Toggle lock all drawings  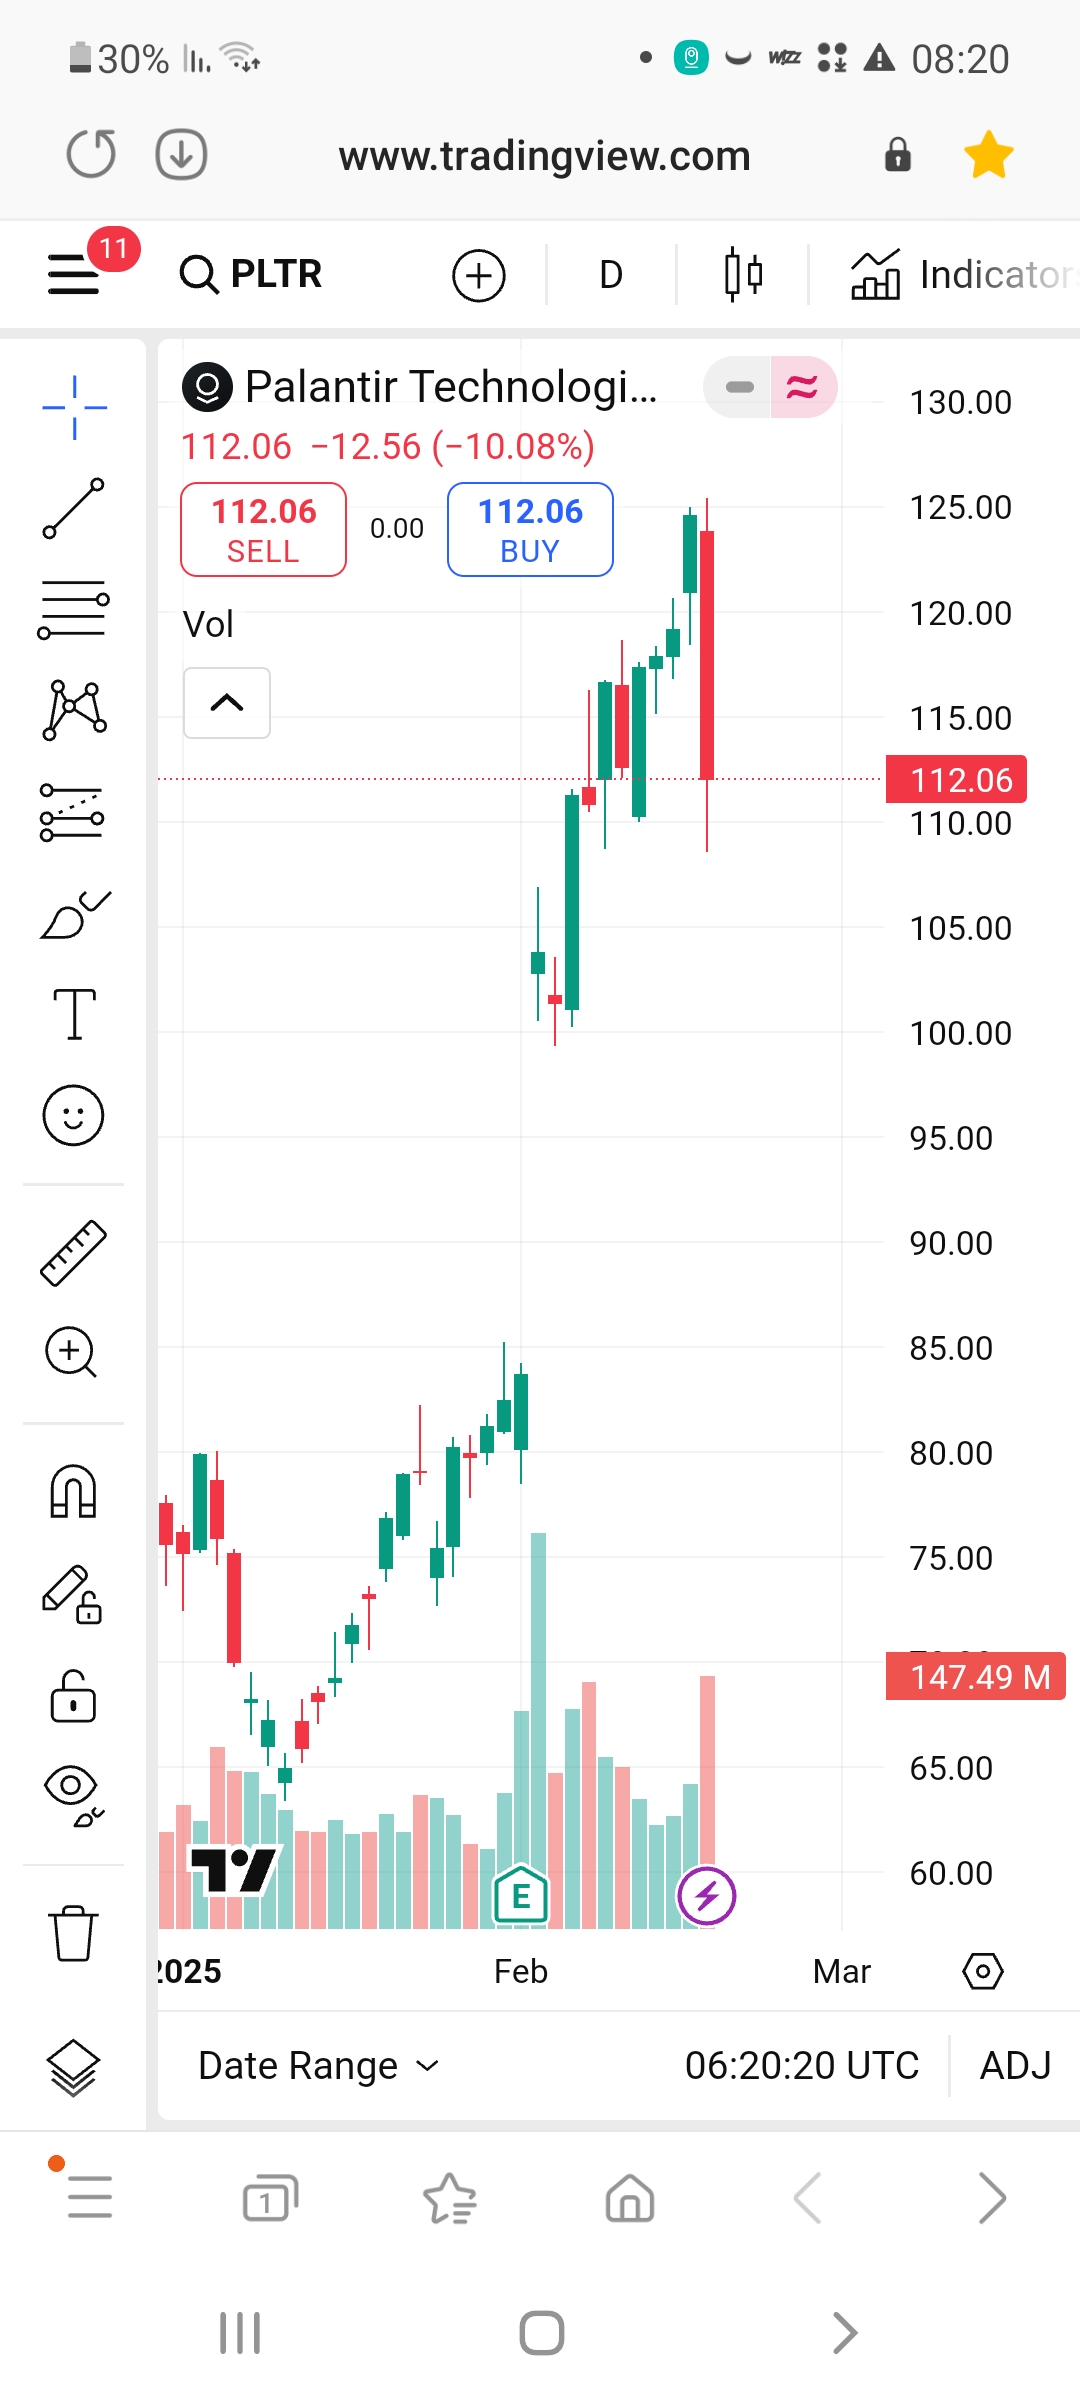point(74,1696)
